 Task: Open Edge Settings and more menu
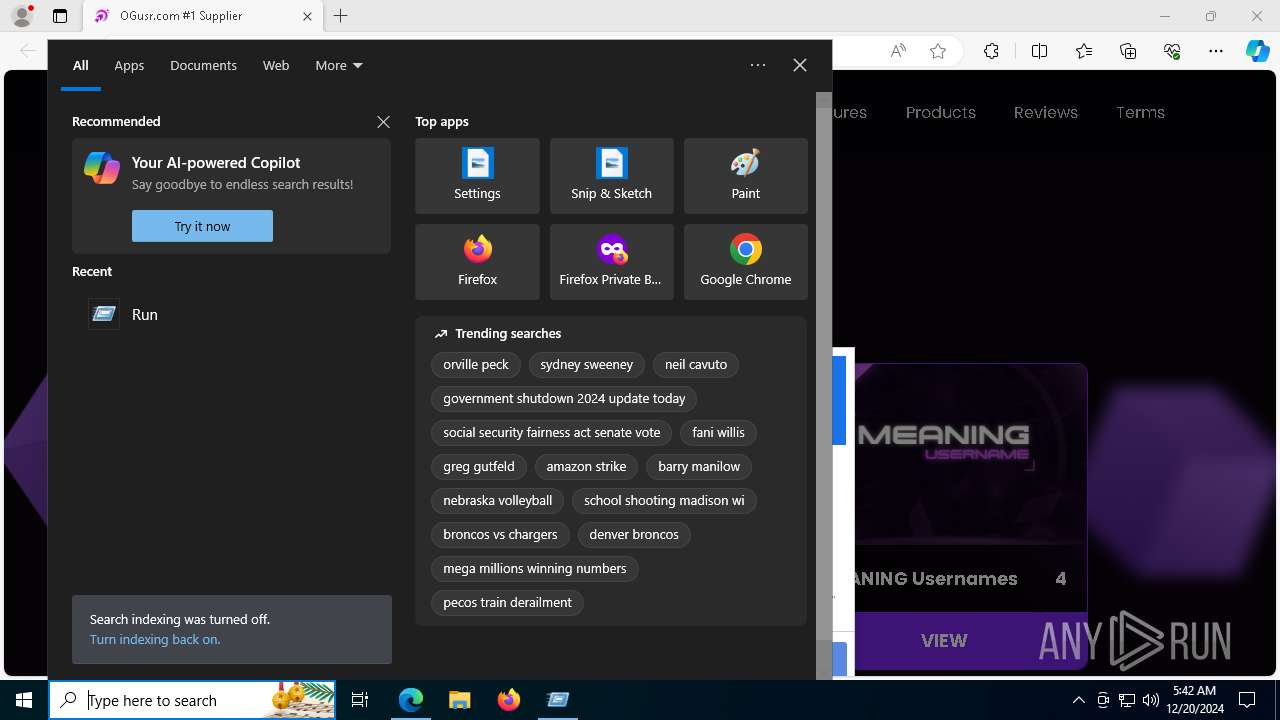click(x=1216, y=51)
